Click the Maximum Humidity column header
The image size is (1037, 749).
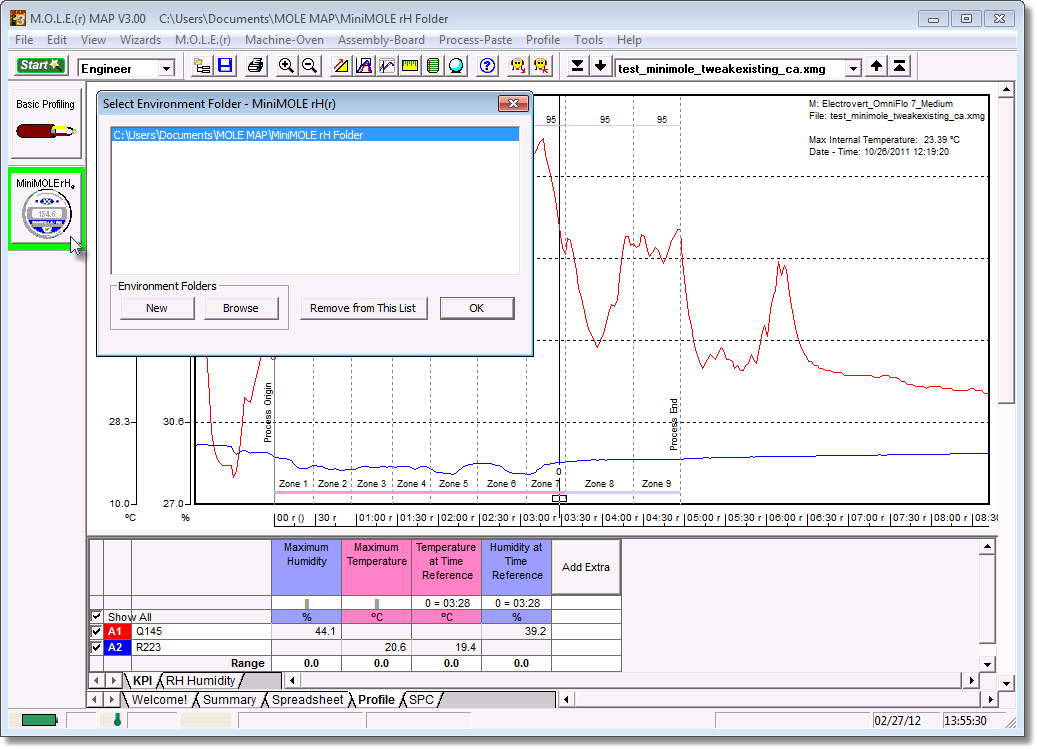tap(306, 568)
